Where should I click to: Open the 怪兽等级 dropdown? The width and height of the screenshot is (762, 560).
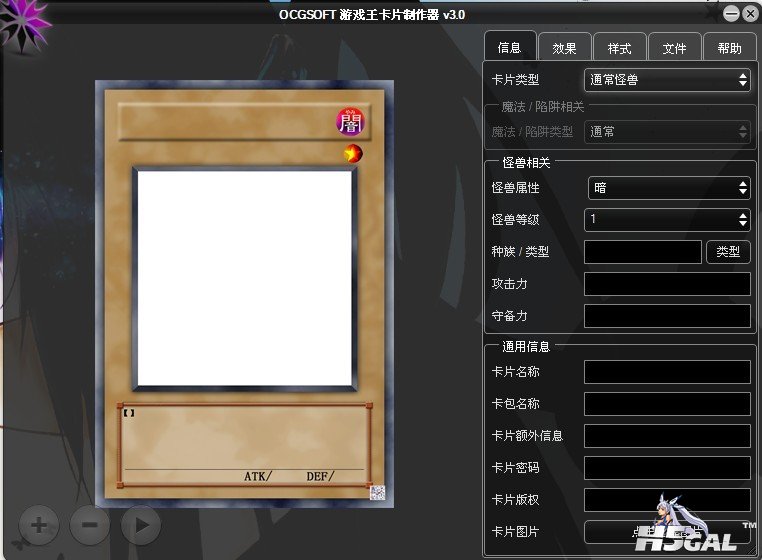tap(667, 219)
